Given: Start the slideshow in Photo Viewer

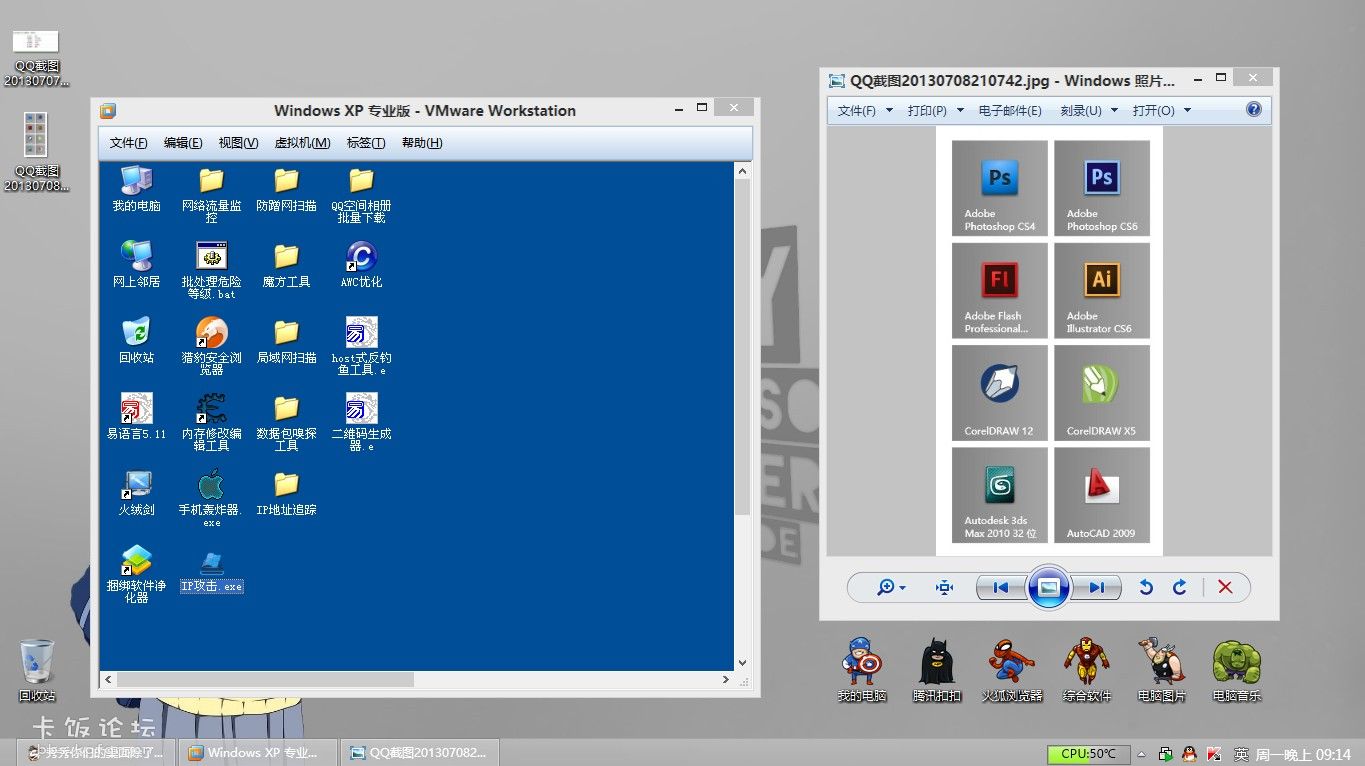Looking at the screenshot, I should point(1049,588).
